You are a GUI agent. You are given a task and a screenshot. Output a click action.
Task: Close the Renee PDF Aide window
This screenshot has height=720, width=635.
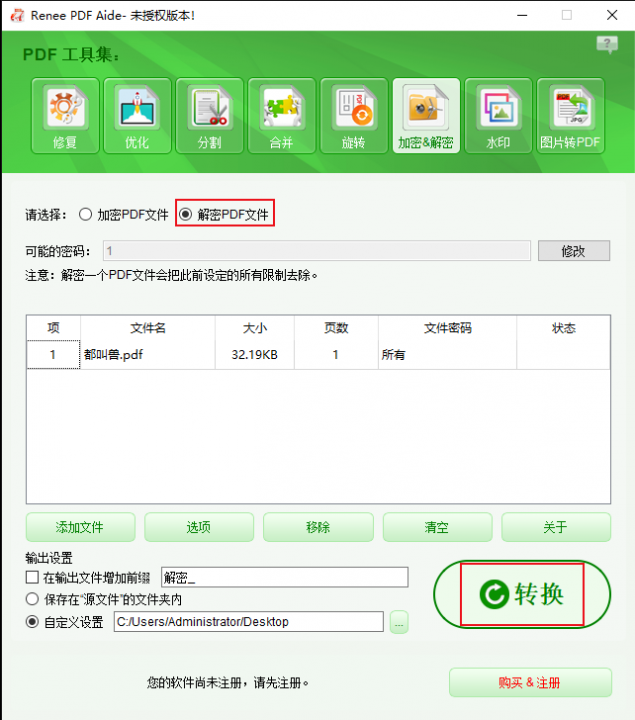coord(612,15)
